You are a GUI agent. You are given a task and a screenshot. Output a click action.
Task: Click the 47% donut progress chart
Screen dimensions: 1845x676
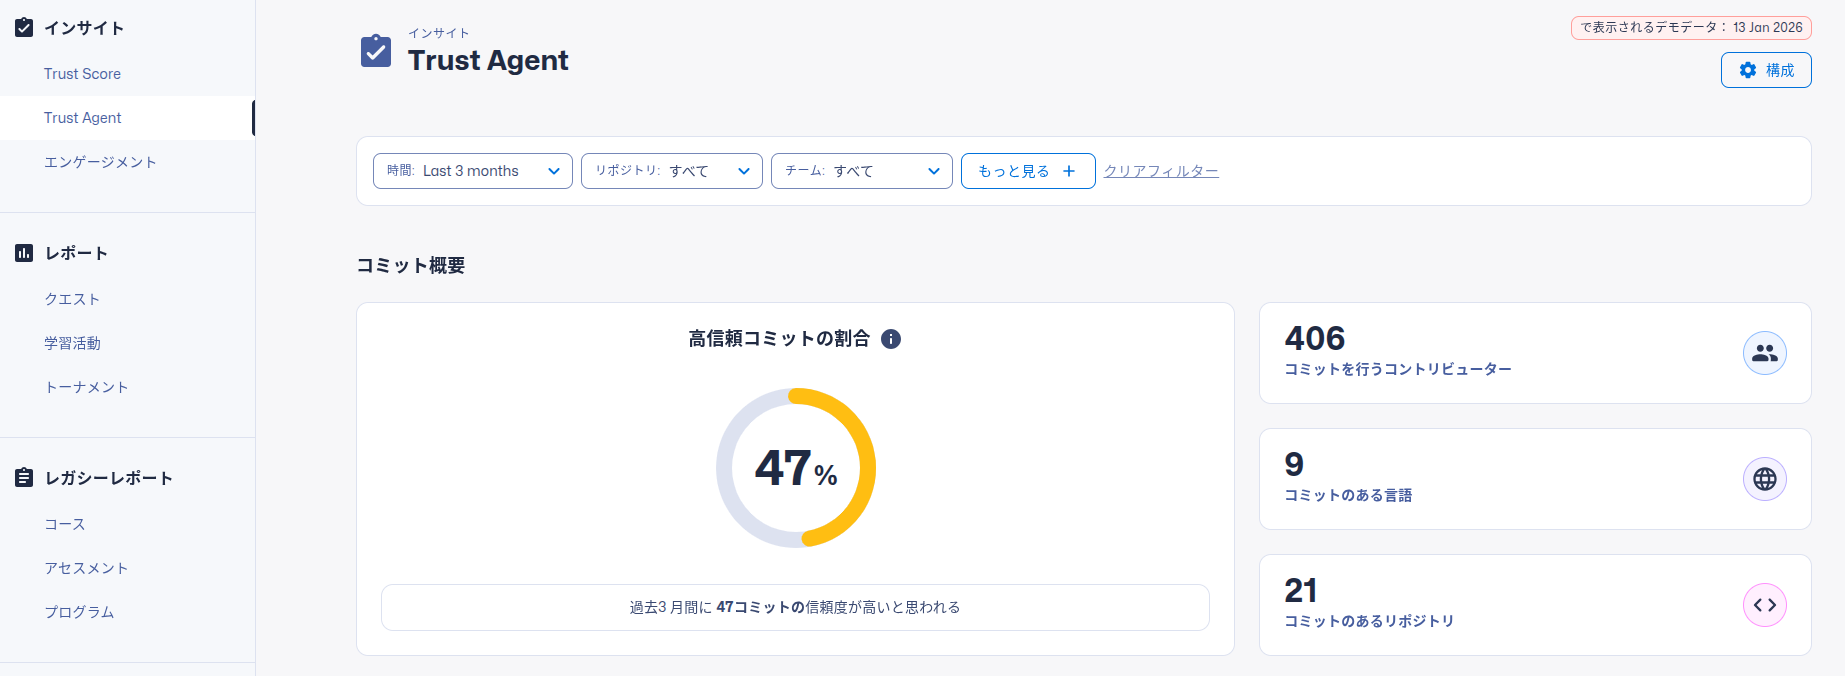(796, 468)
